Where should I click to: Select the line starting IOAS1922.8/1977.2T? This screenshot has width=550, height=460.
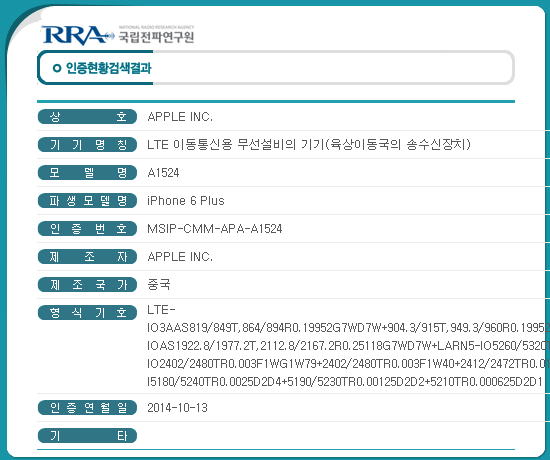click(349, 346)
